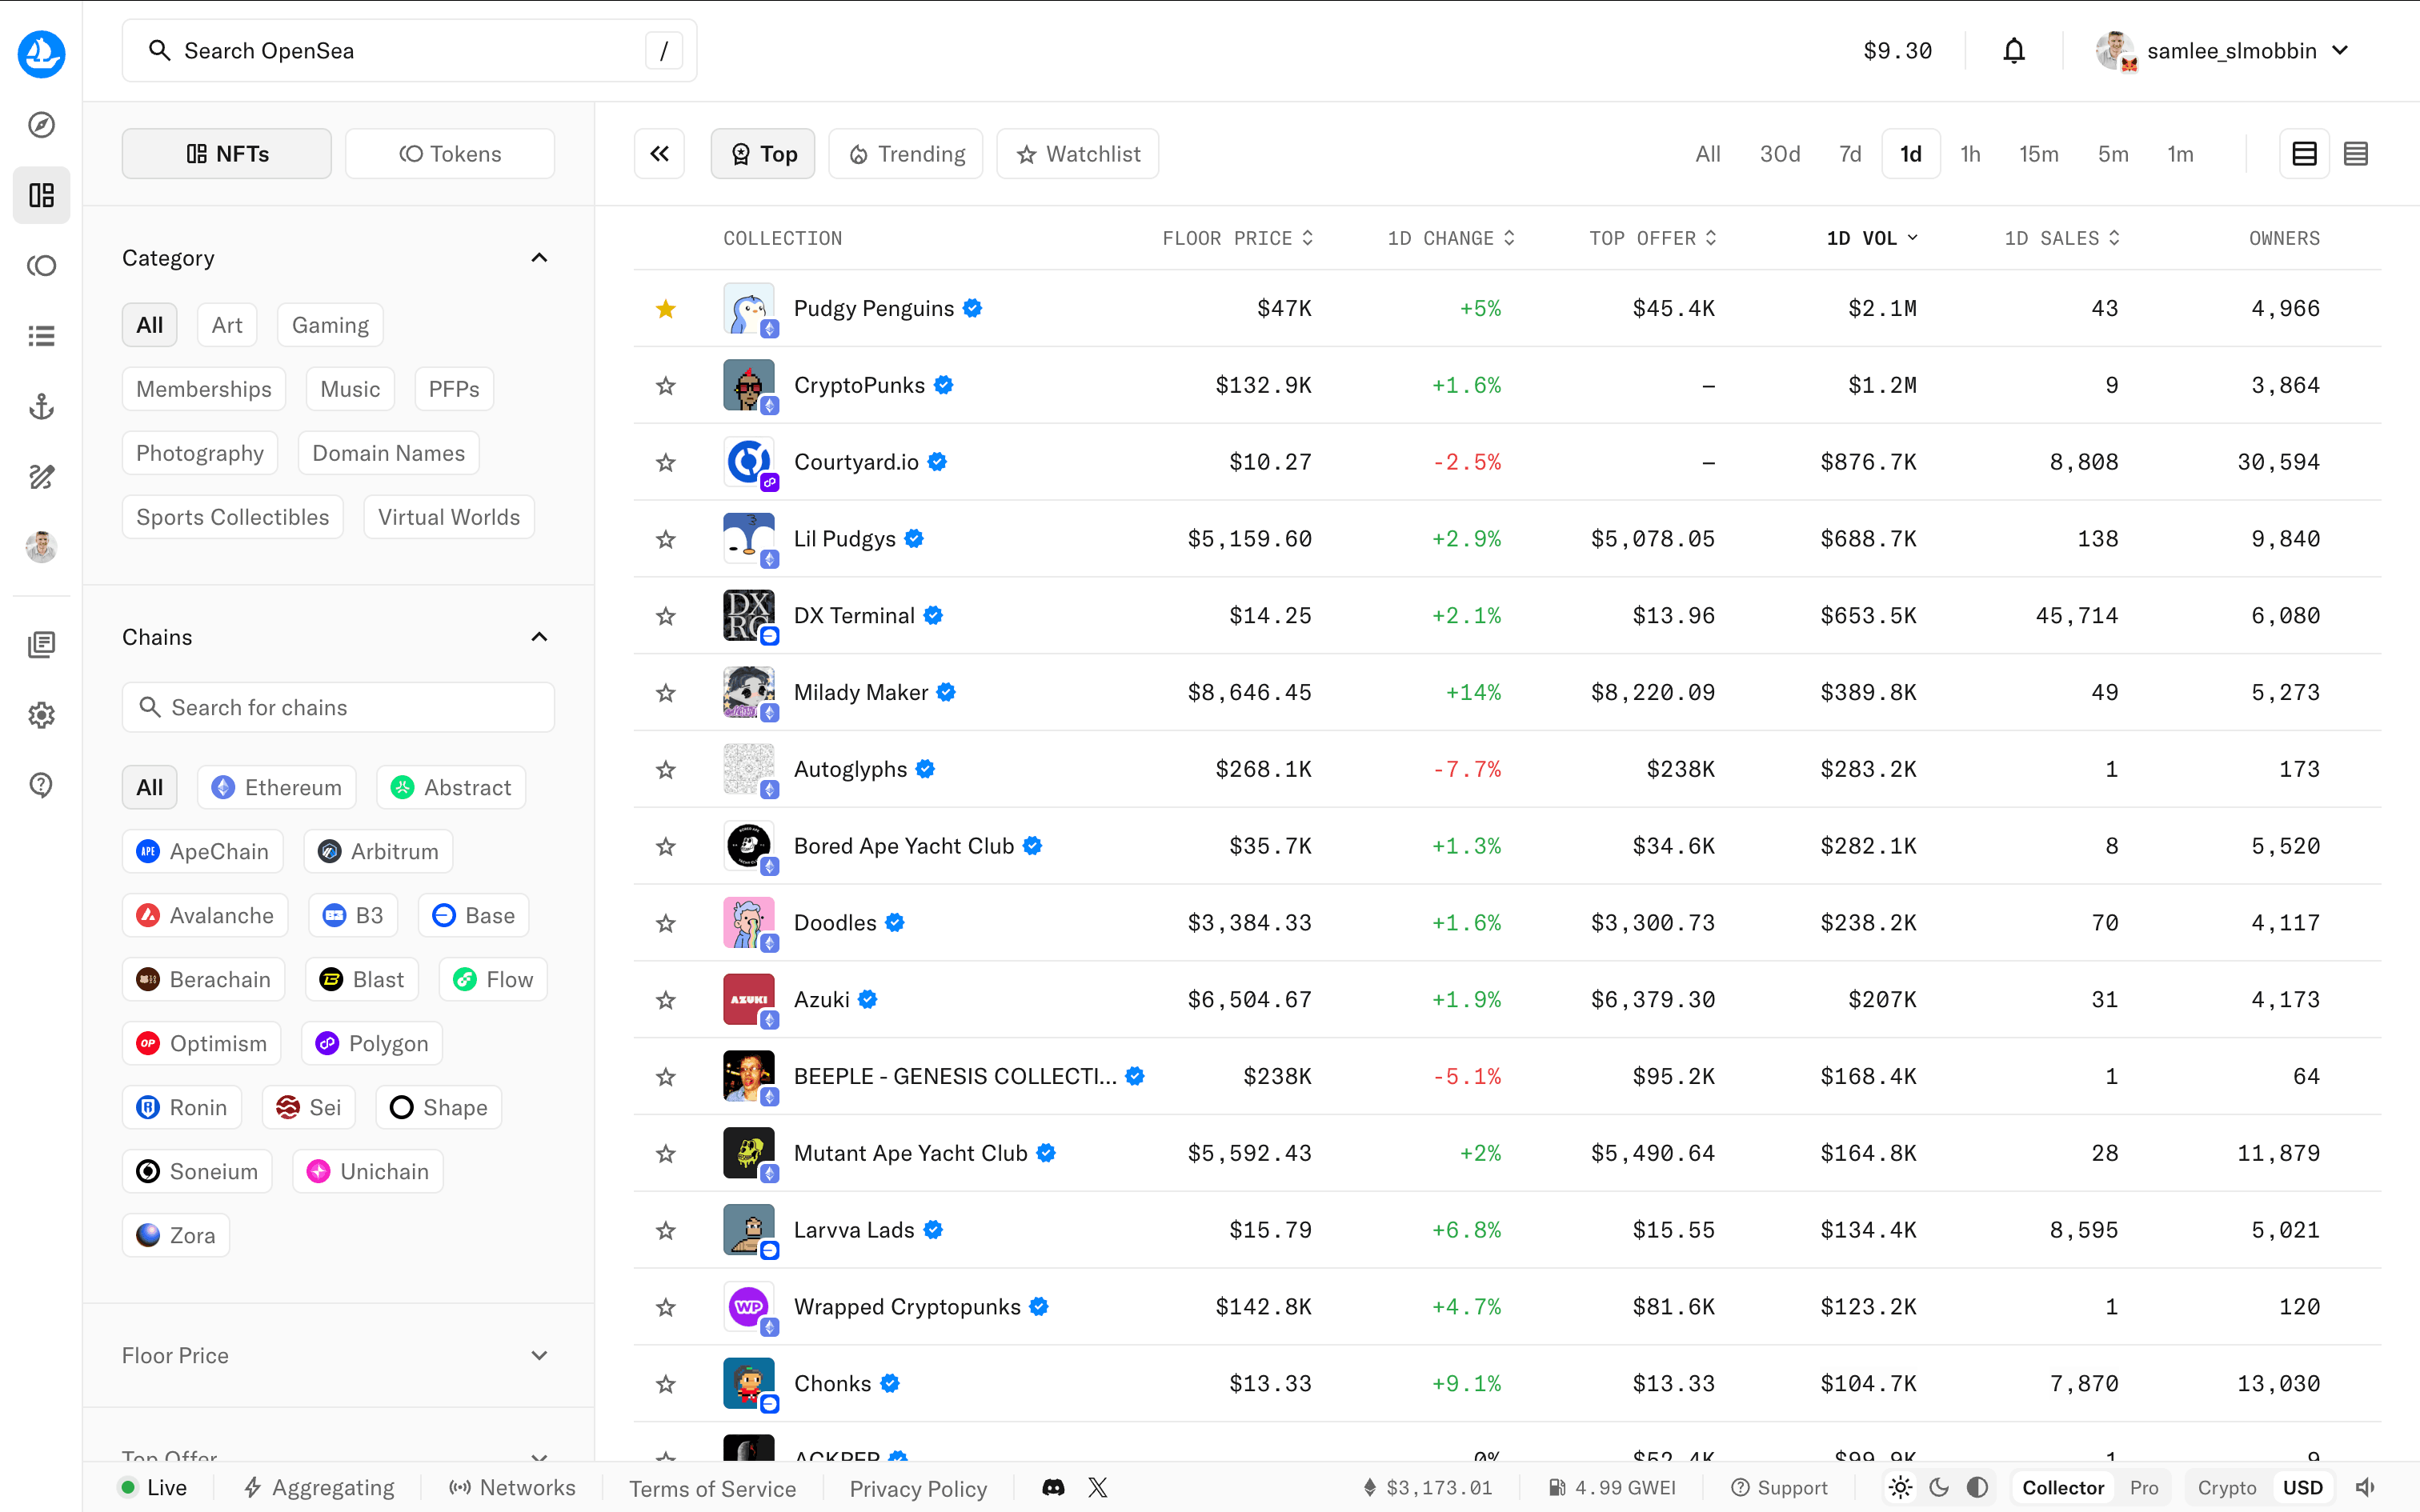Collapse the Category section

click(x=539, y=258)
